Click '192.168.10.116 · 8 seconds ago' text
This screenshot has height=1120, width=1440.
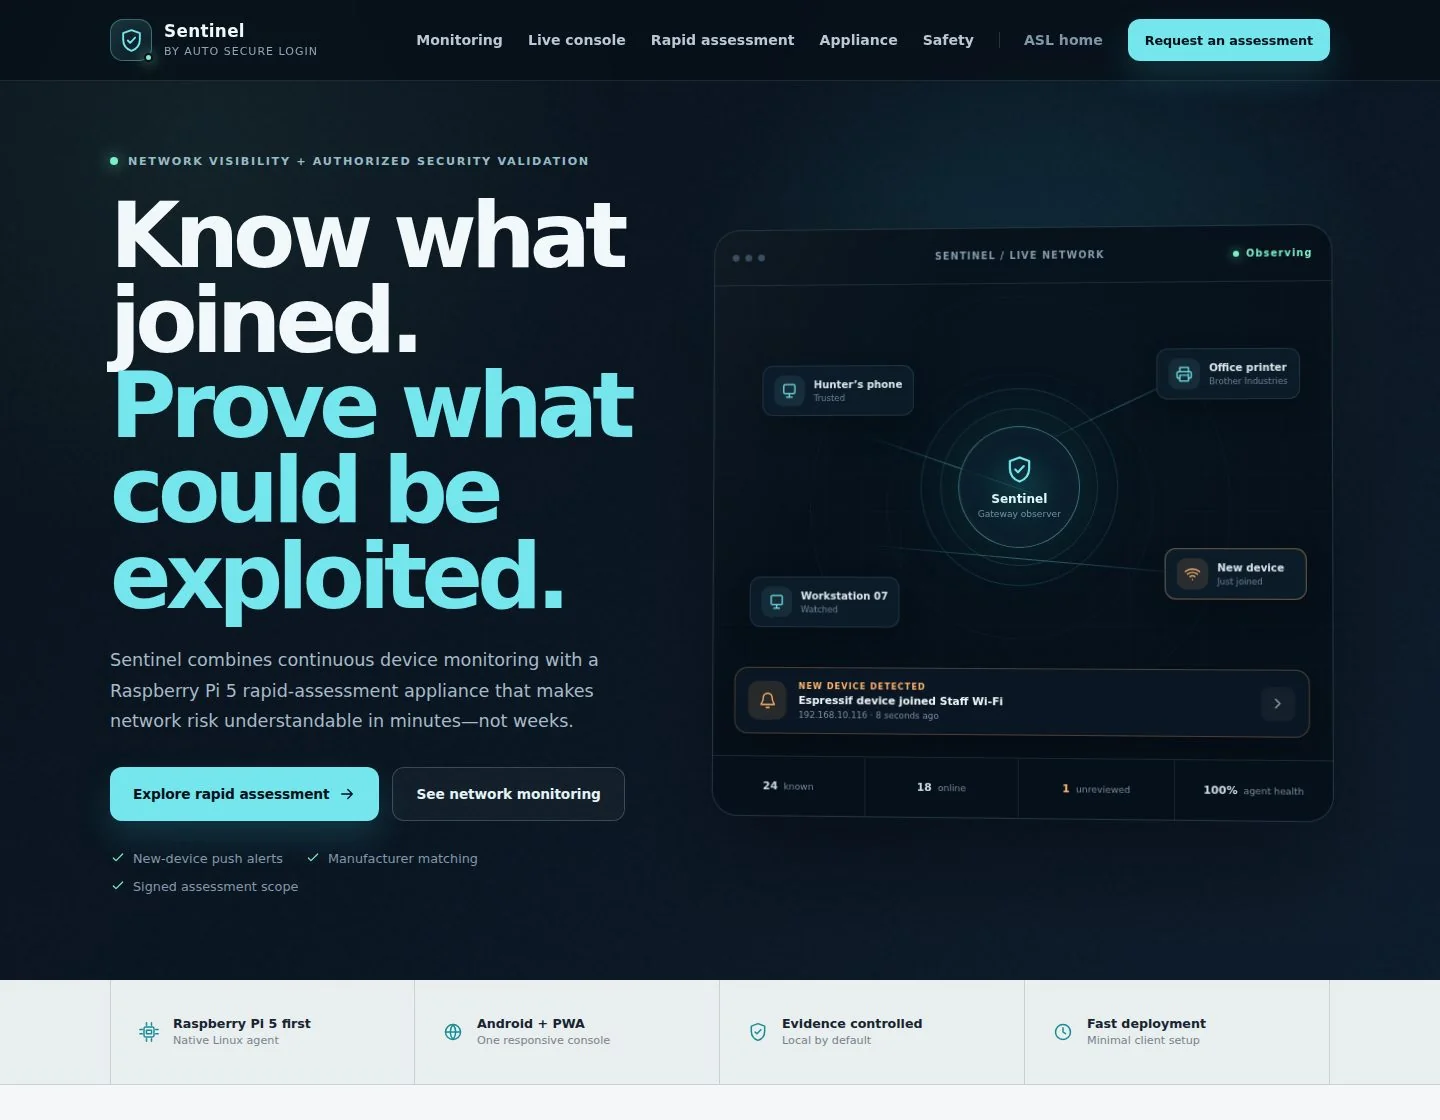coord(868,716)
